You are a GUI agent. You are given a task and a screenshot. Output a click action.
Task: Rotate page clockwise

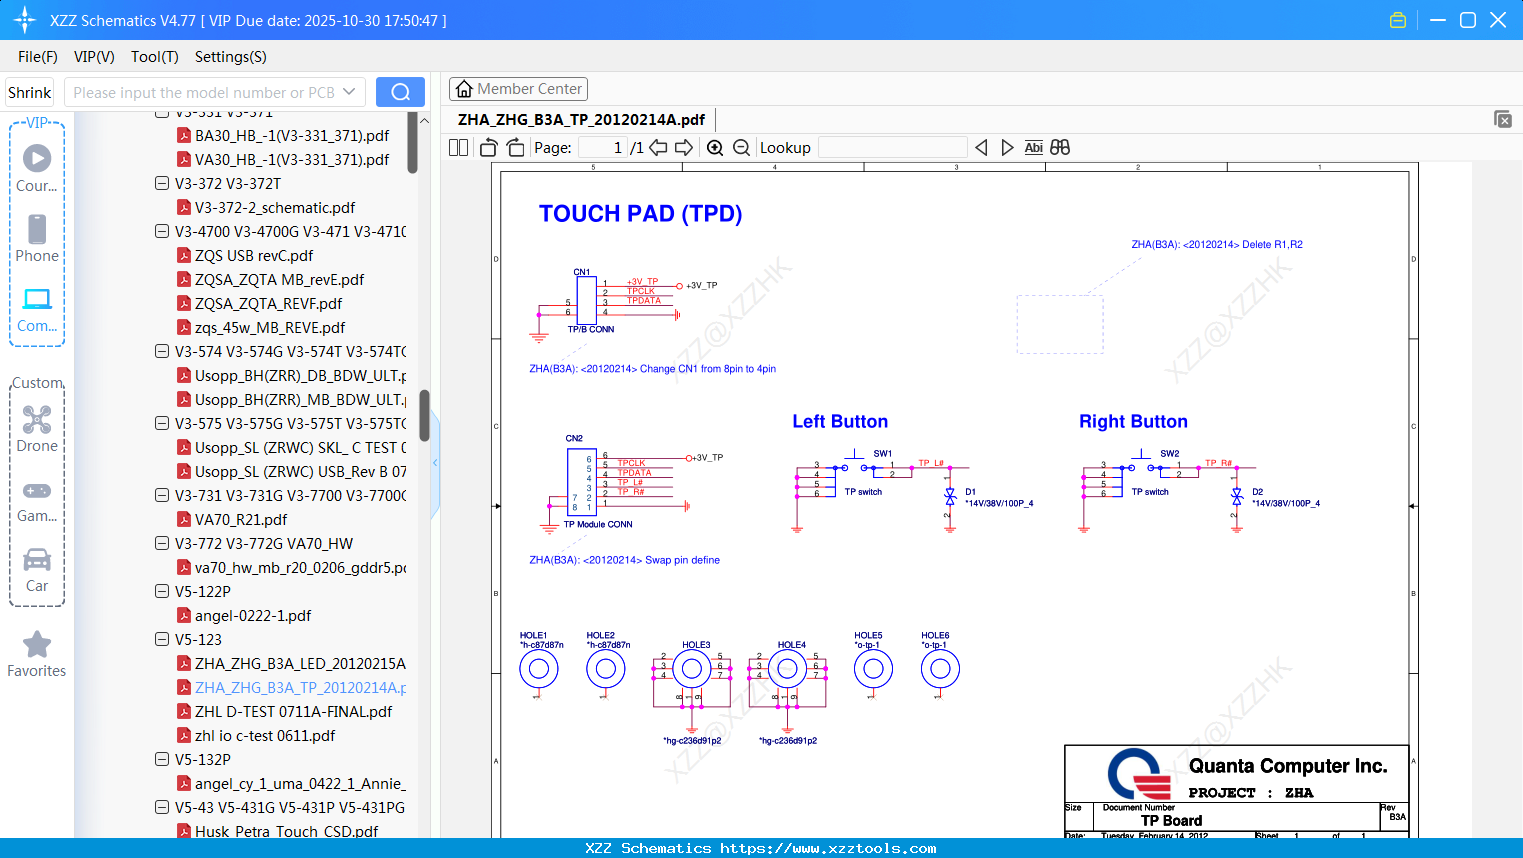[515, 147]
